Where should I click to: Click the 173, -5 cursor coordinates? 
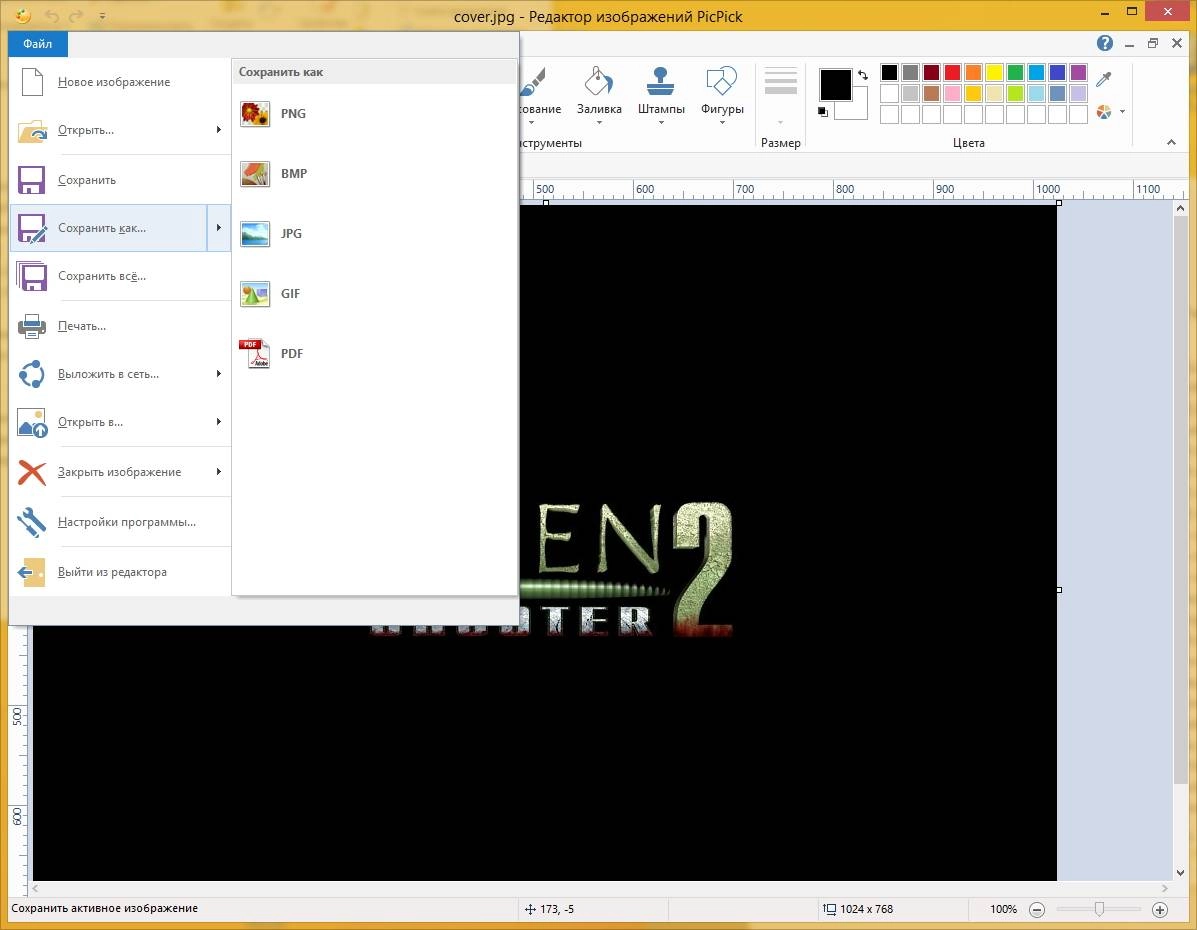tap(557, 909)
